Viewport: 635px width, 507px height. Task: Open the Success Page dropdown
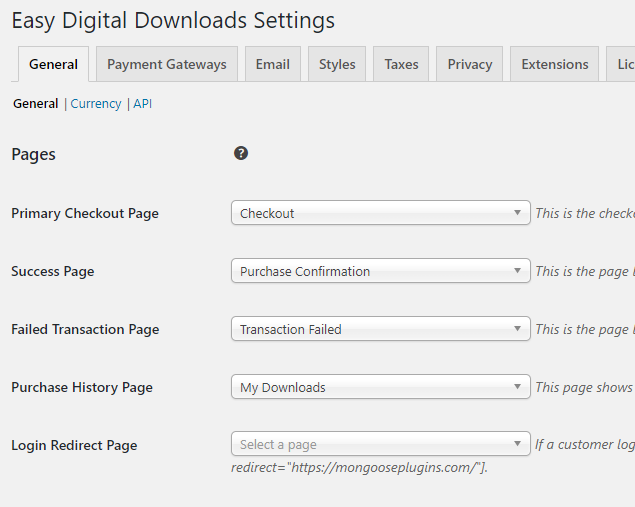point(380,271)
